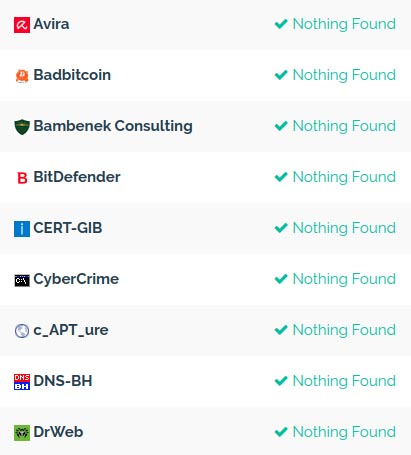Click the CyberCrime vendor name
411x455 pixels.
pyautogui.click(x=76, y=279)
